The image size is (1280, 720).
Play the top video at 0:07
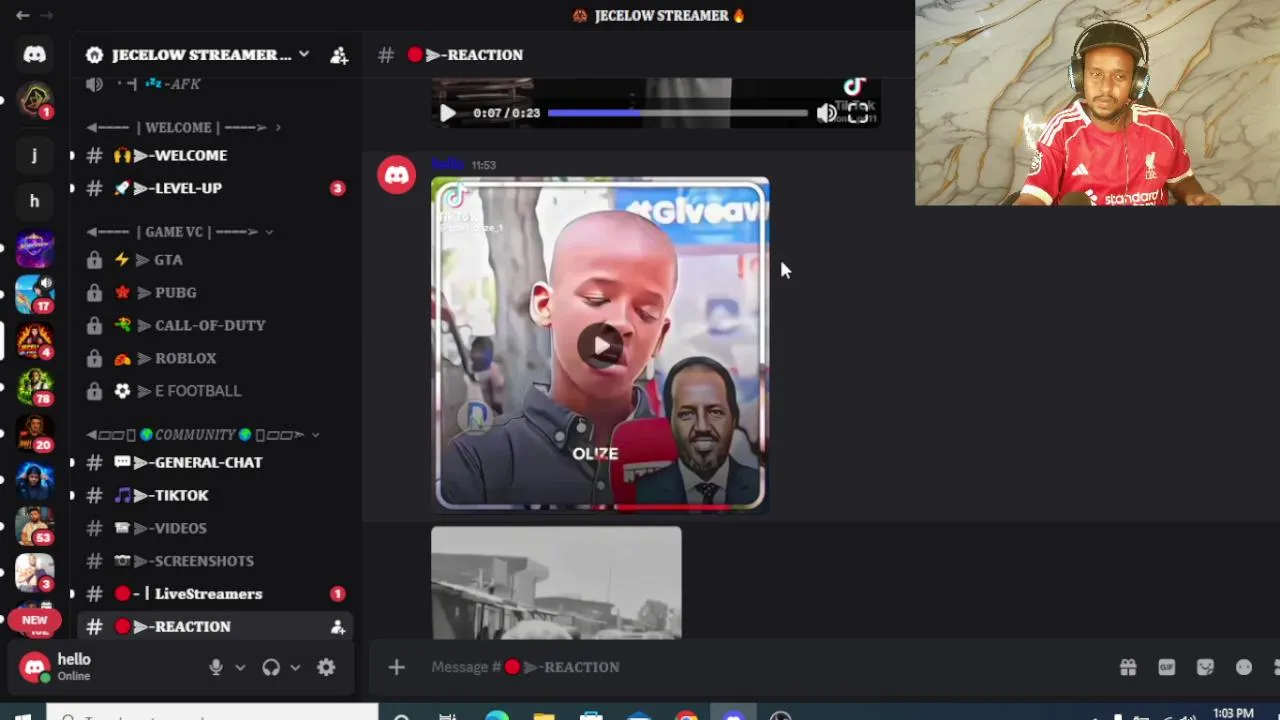pyautogui.click(x=447, y=113)
